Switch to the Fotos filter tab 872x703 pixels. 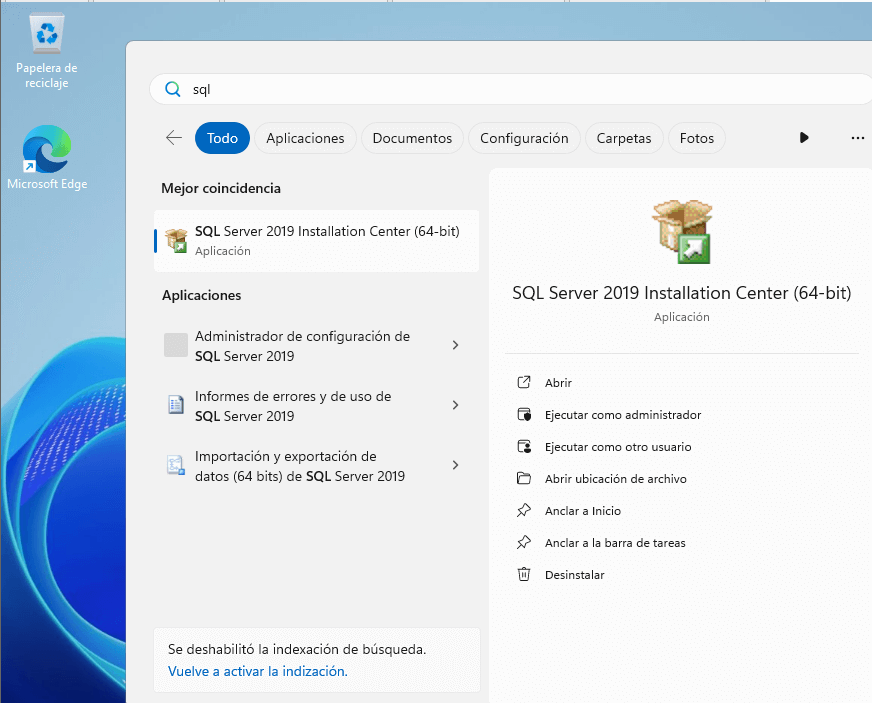pyautogui.click(x=697, y=138)
